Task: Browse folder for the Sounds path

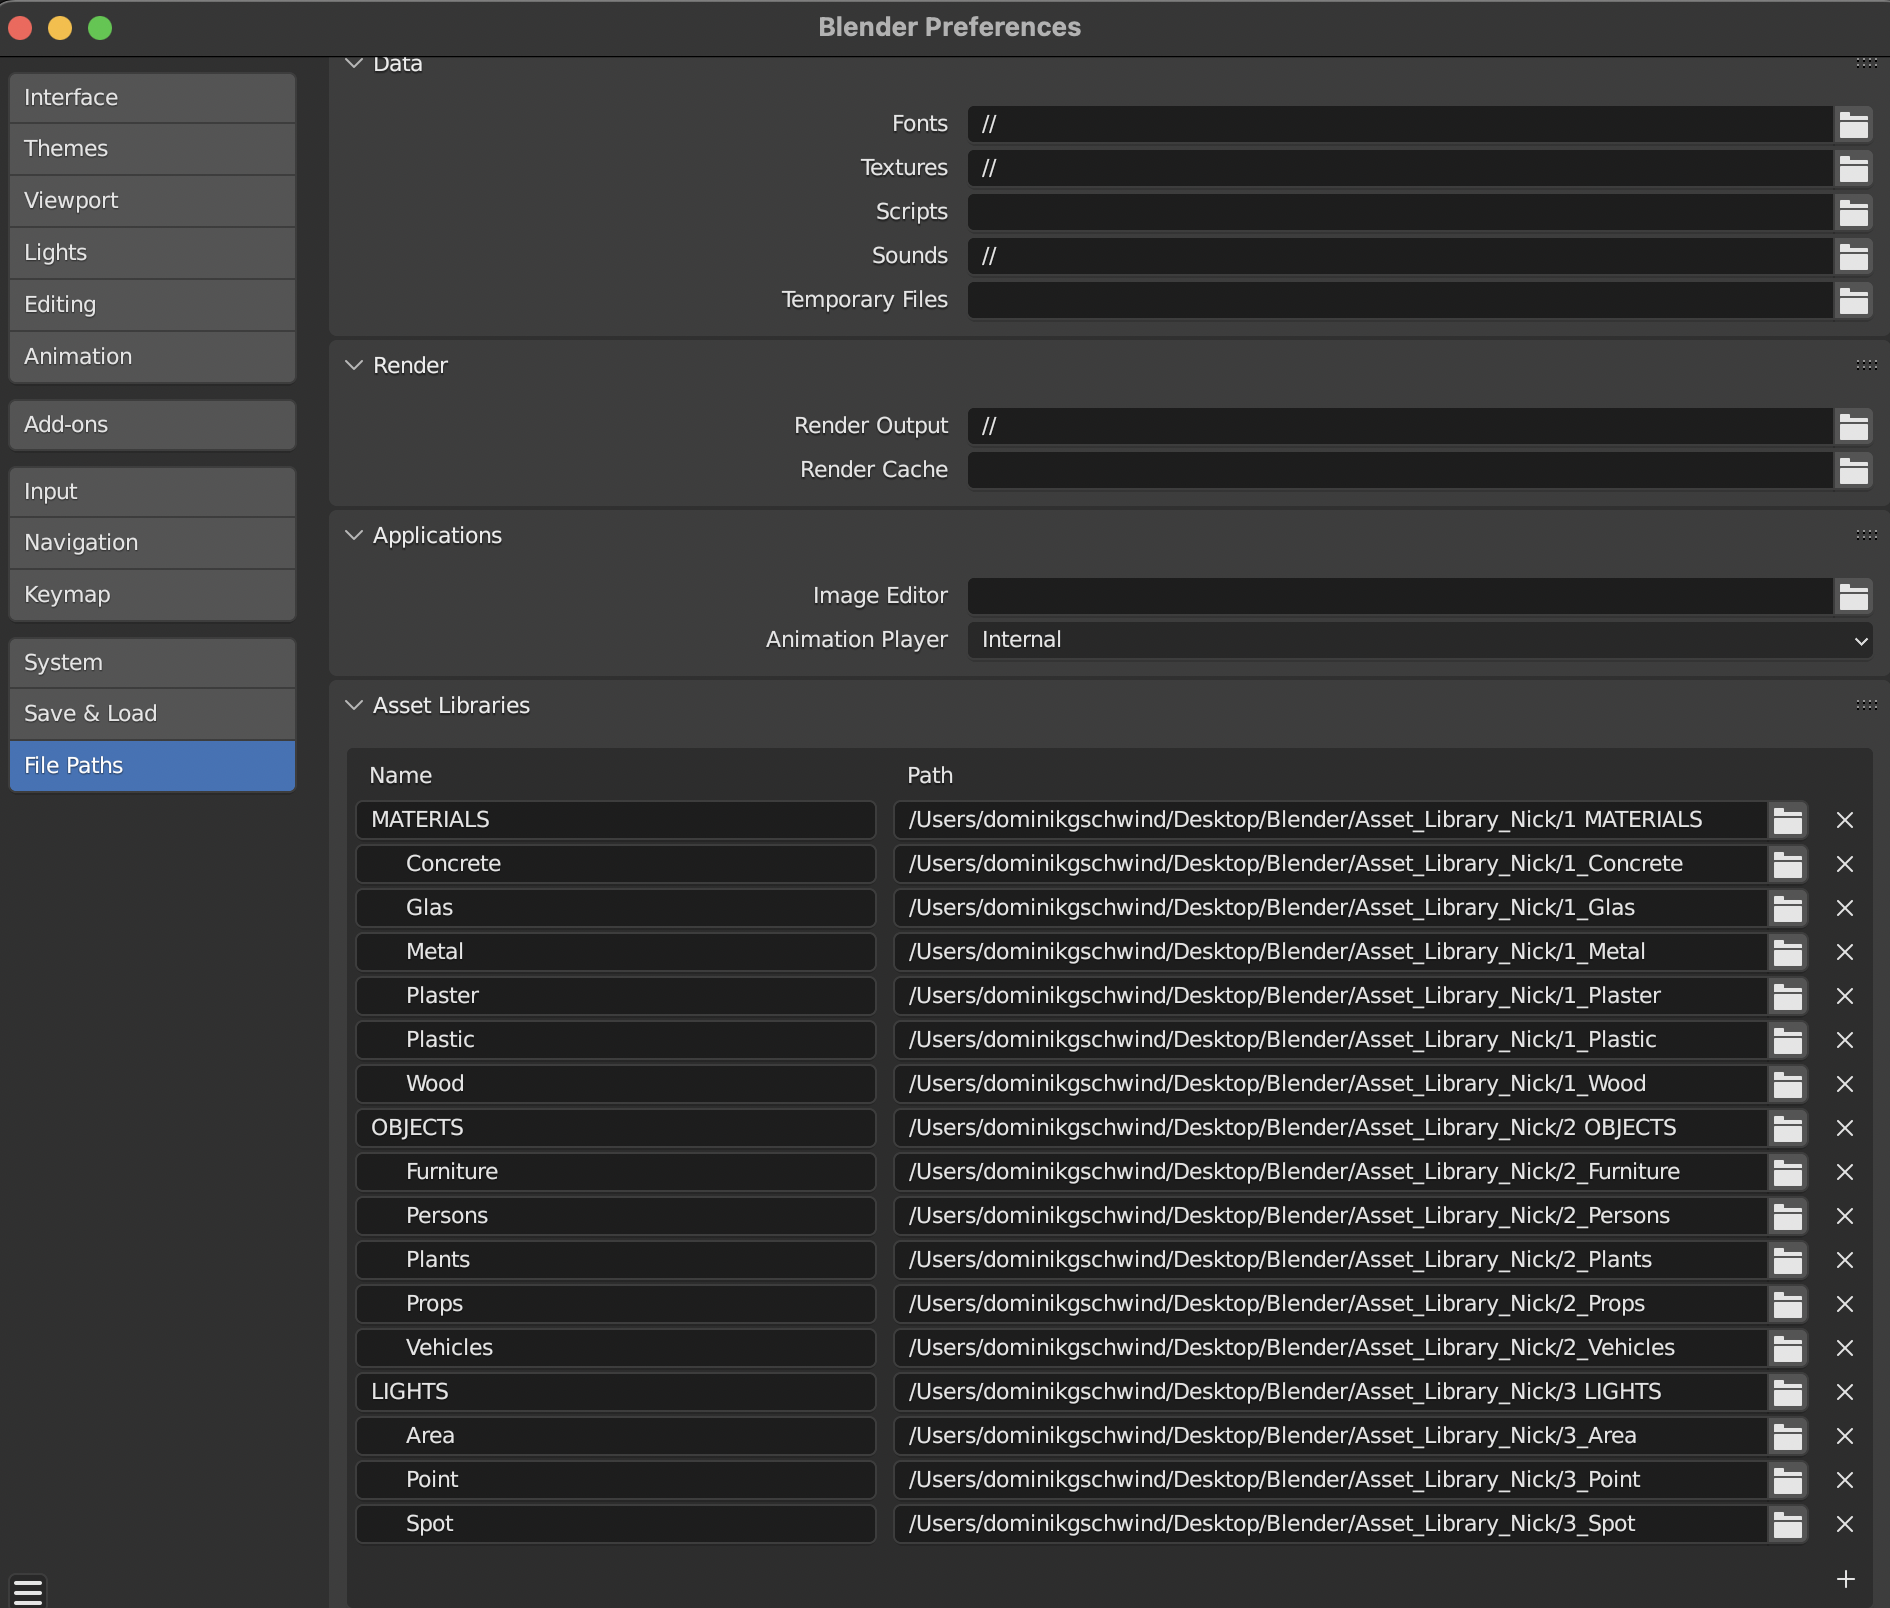Action: point(1854,256)
